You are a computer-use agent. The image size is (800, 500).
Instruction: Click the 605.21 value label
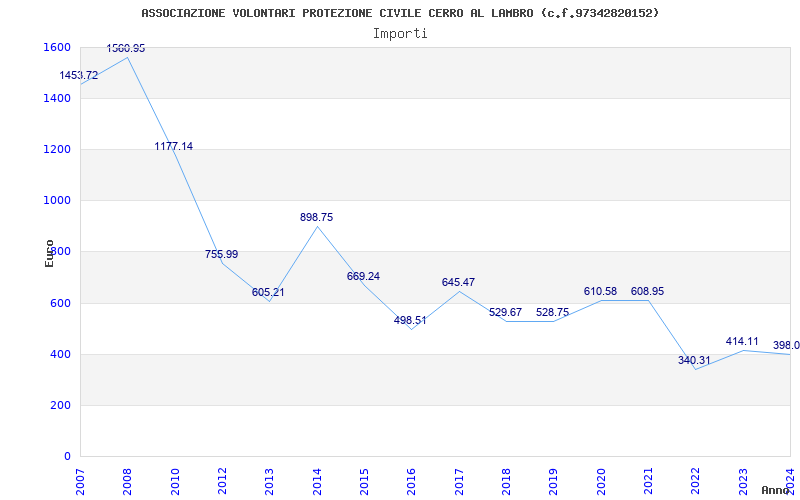pos(268,292)
